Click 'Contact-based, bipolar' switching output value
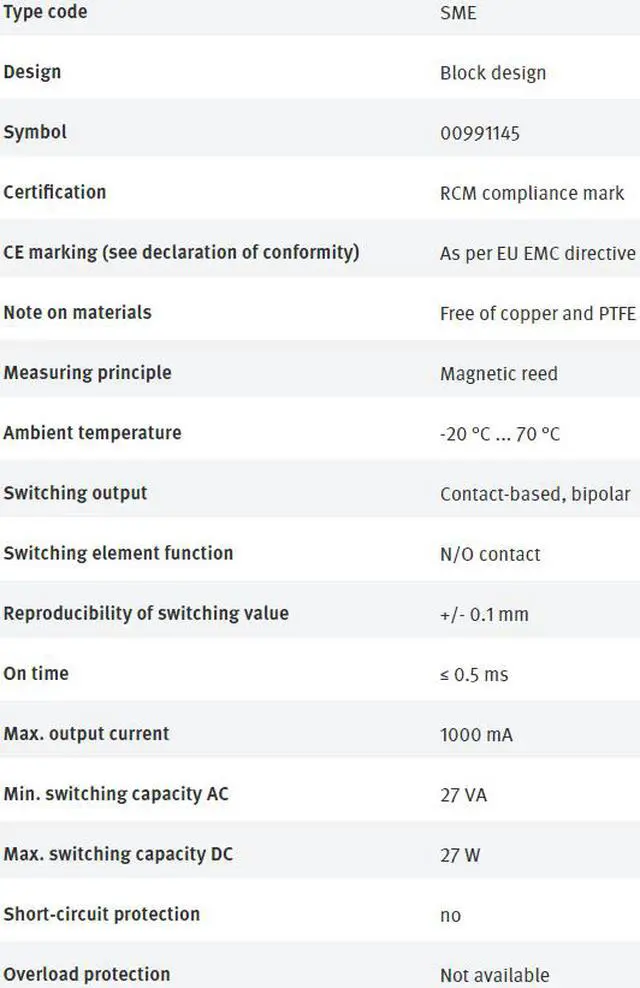640x988 pixels. click(535, 494)
